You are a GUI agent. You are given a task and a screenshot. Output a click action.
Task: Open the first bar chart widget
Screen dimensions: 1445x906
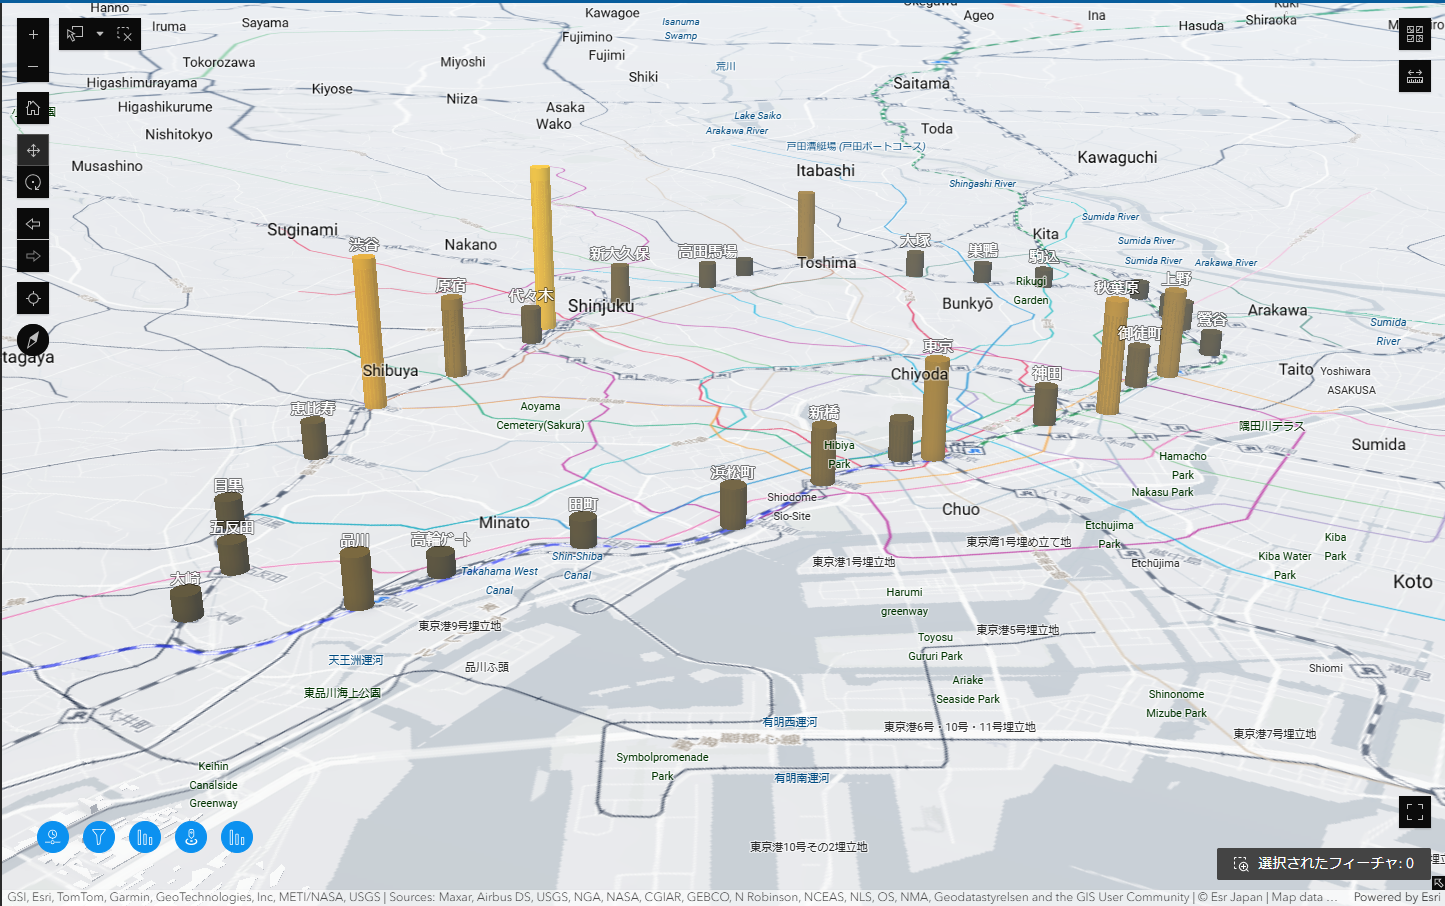click(x=145, y=837)
